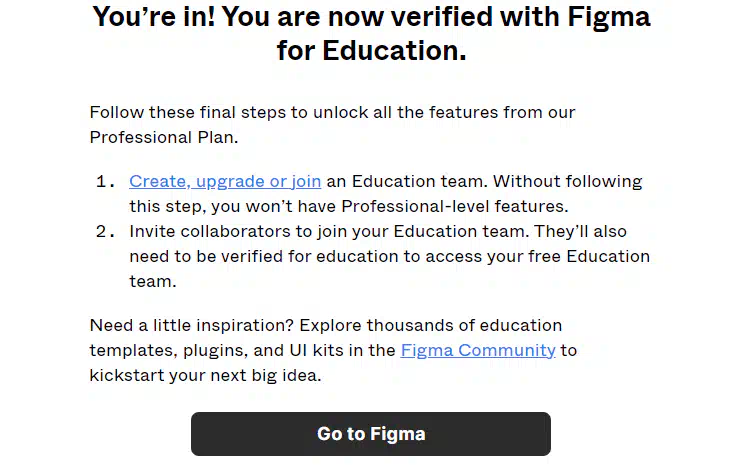
Task: Click the Go to Figma button
Action: 371,434
